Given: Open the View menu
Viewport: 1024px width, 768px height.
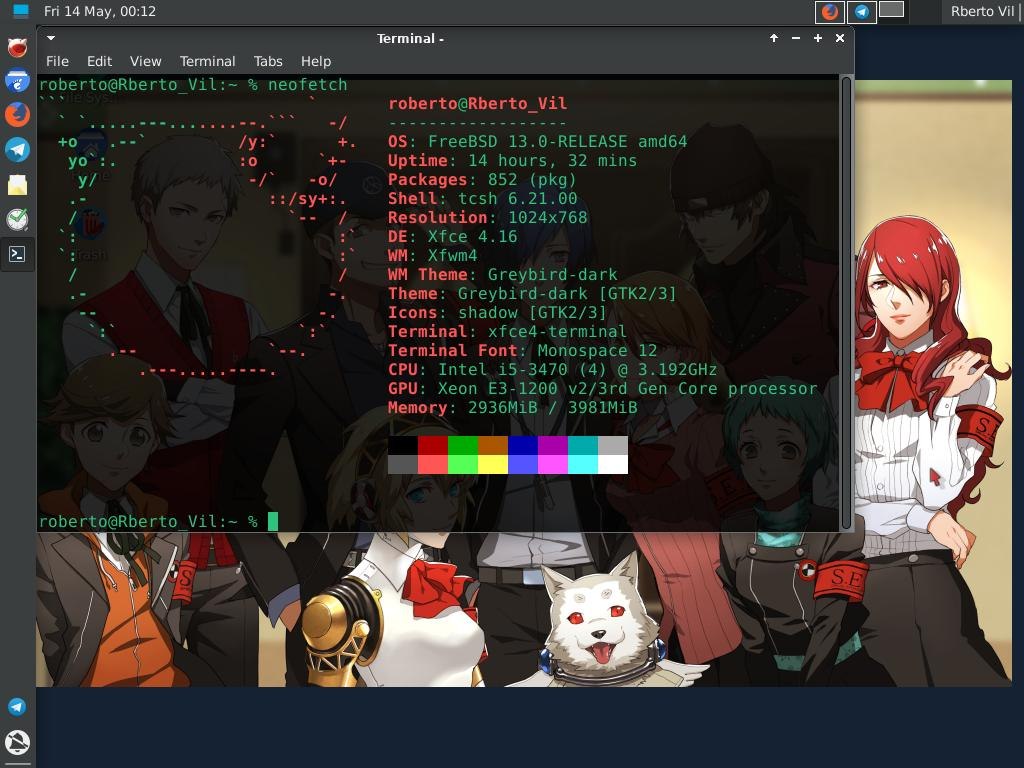Looking at the screenshot, I should pos(145,61).
